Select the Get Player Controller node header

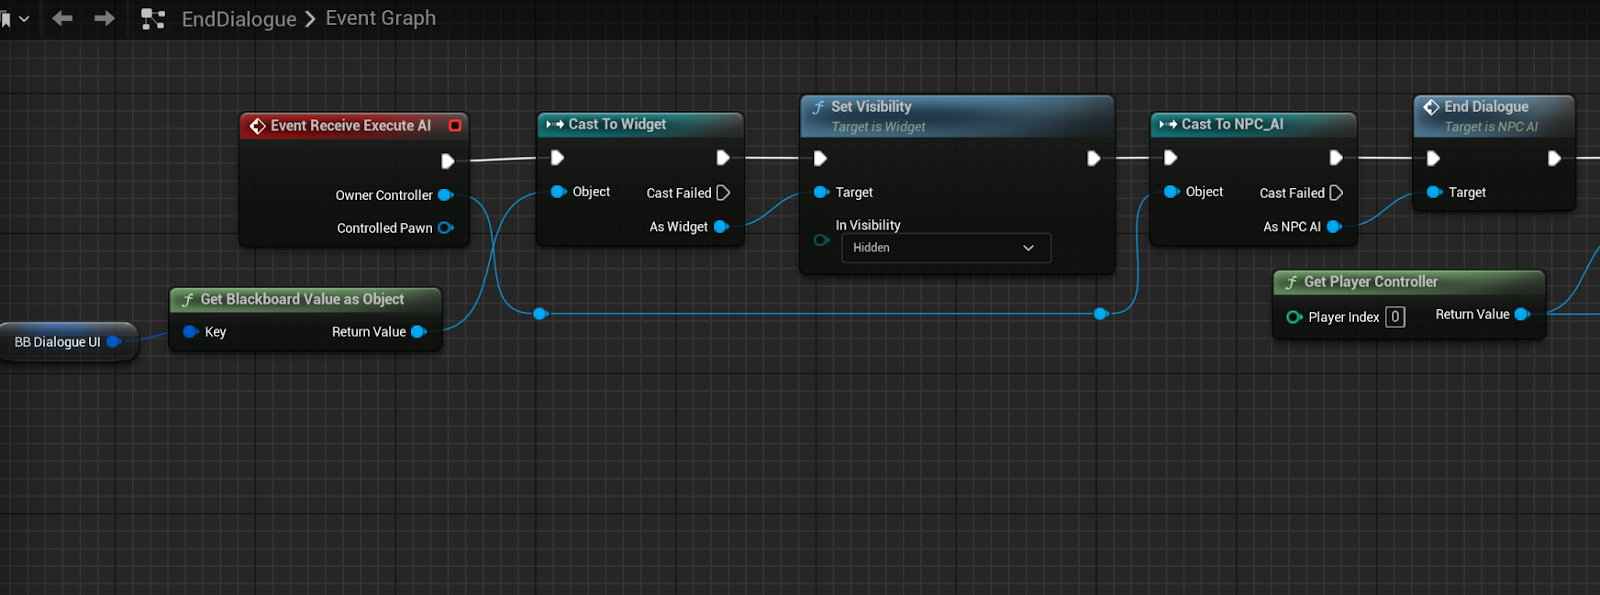pos(1409,282)
